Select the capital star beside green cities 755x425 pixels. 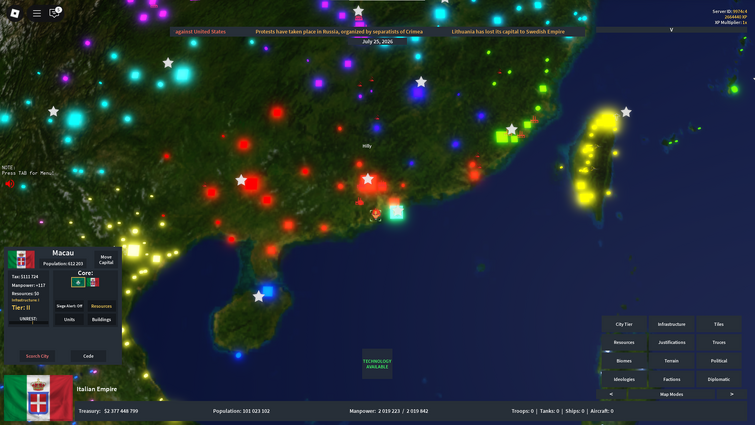[x=511, y=129]
